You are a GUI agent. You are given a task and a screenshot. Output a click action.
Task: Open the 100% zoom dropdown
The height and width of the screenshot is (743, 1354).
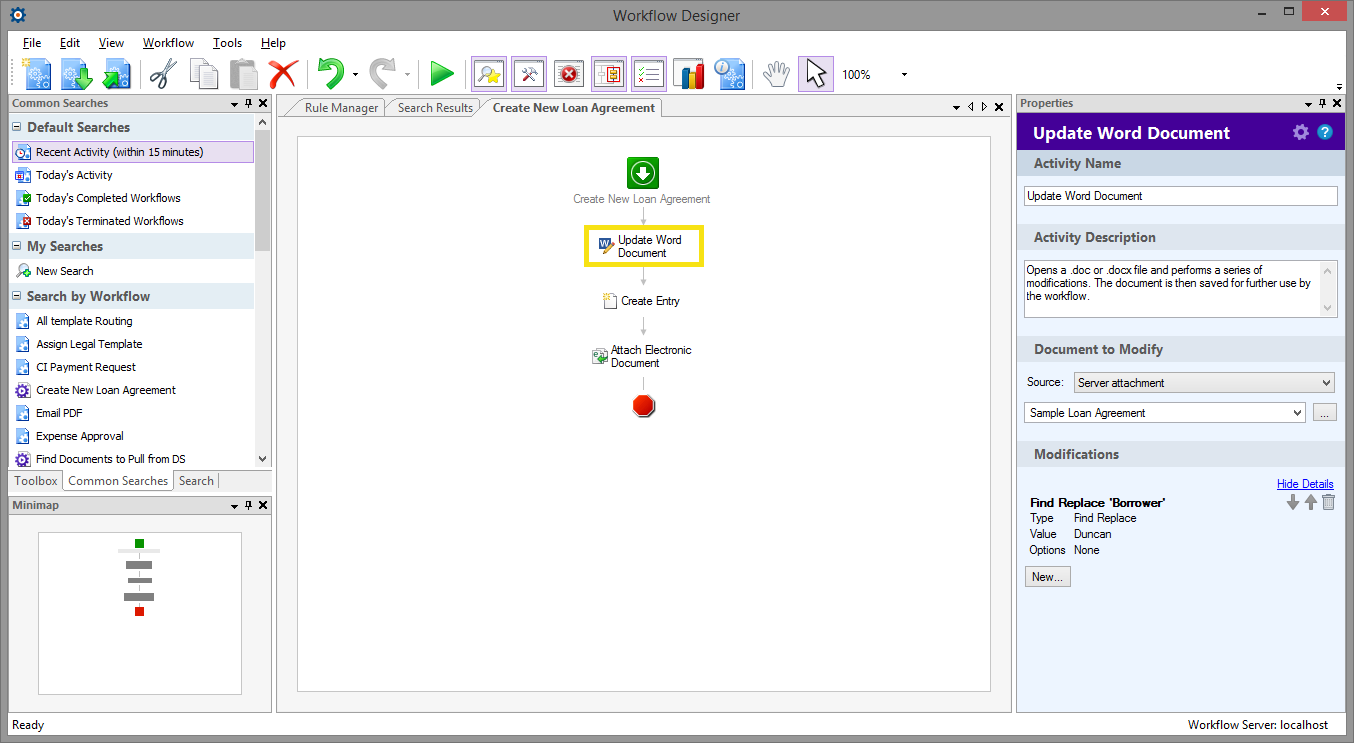click(x=904, y=75)
